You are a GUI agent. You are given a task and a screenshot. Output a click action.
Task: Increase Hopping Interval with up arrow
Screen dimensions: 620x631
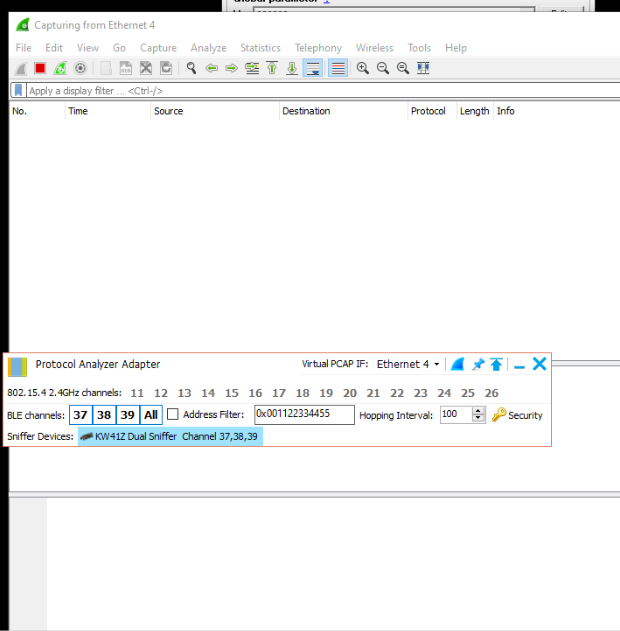point(478,411)
